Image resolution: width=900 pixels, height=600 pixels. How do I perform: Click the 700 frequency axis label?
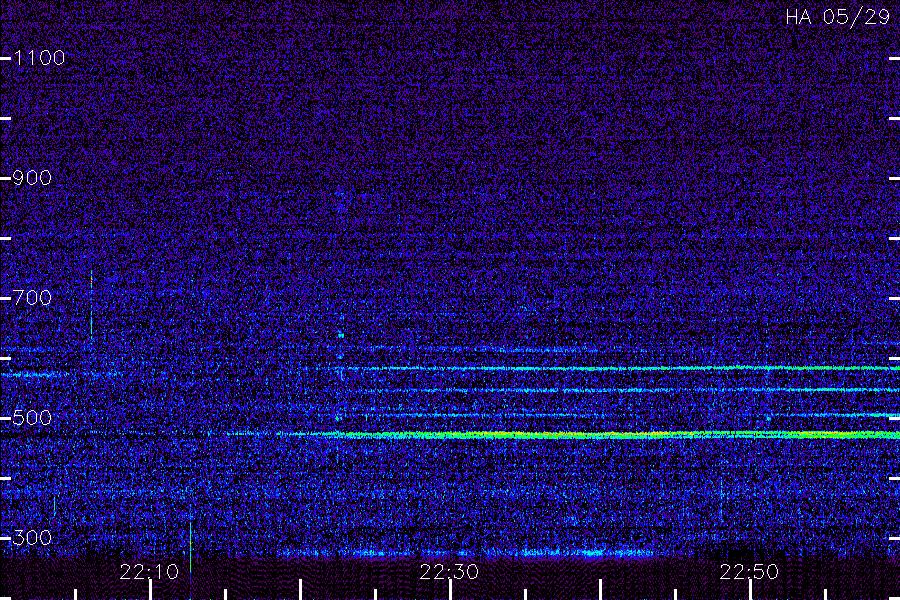pos(32,297)
